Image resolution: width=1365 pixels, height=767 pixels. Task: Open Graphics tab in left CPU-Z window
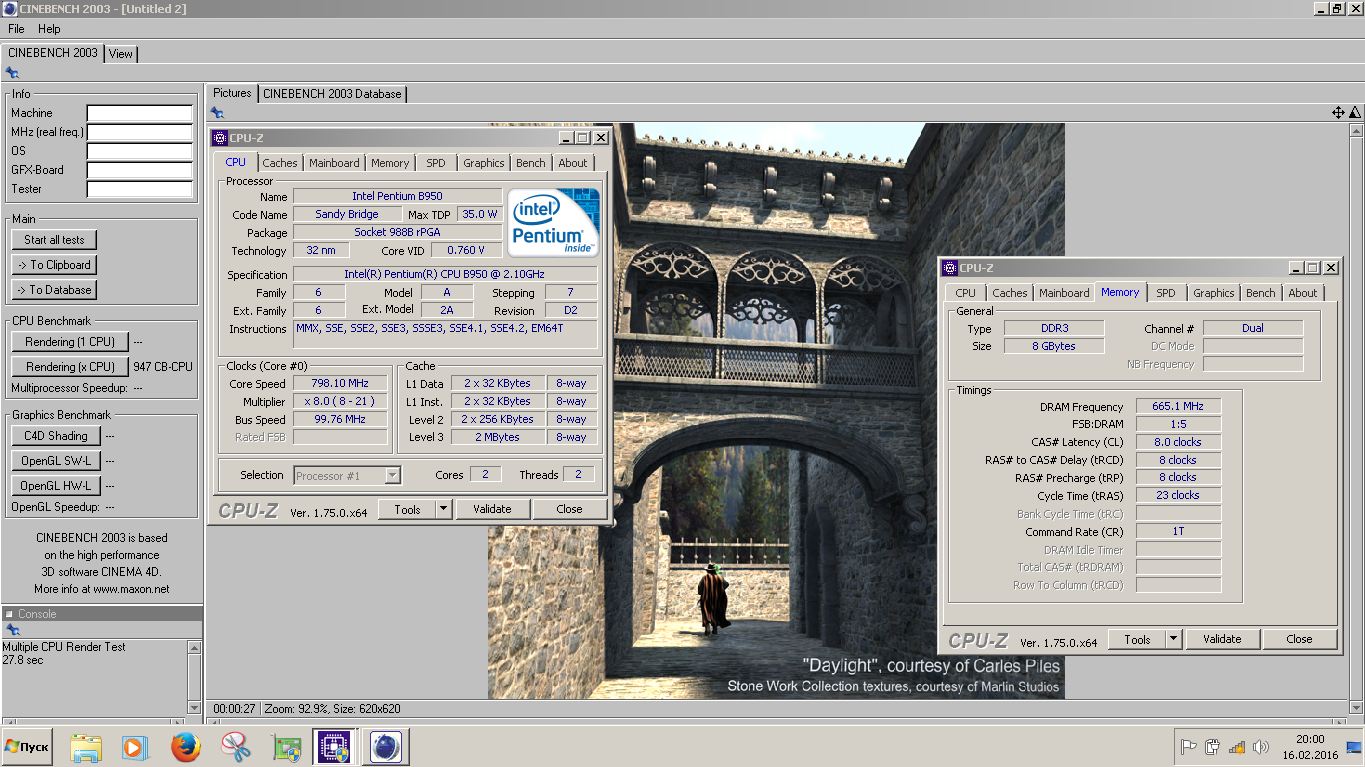click(484, 163)
